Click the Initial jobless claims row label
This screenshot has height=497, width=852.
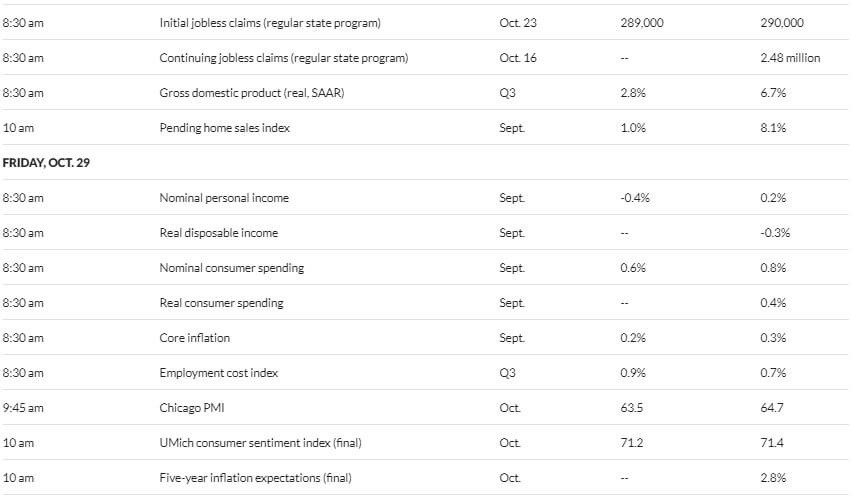tap(270, 23)
